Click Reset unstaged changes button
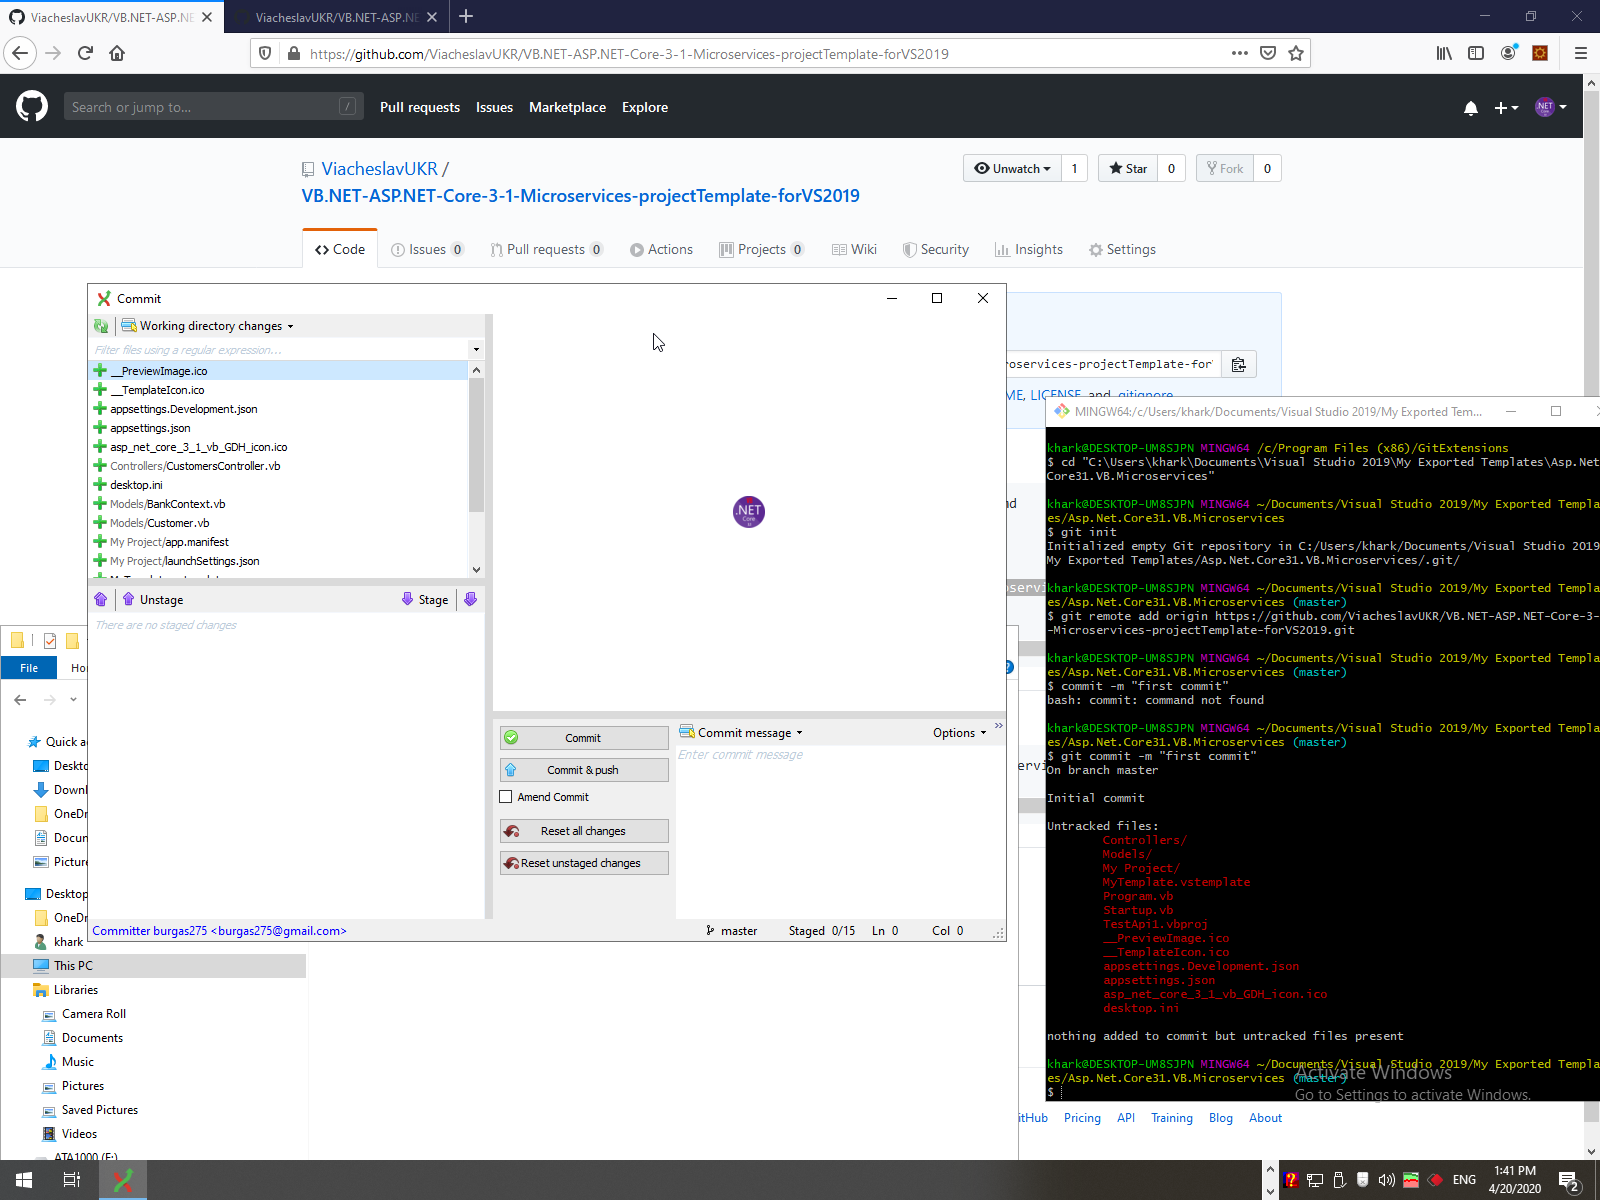Screen dimensions: 1600x1200 tap(584, 863)
